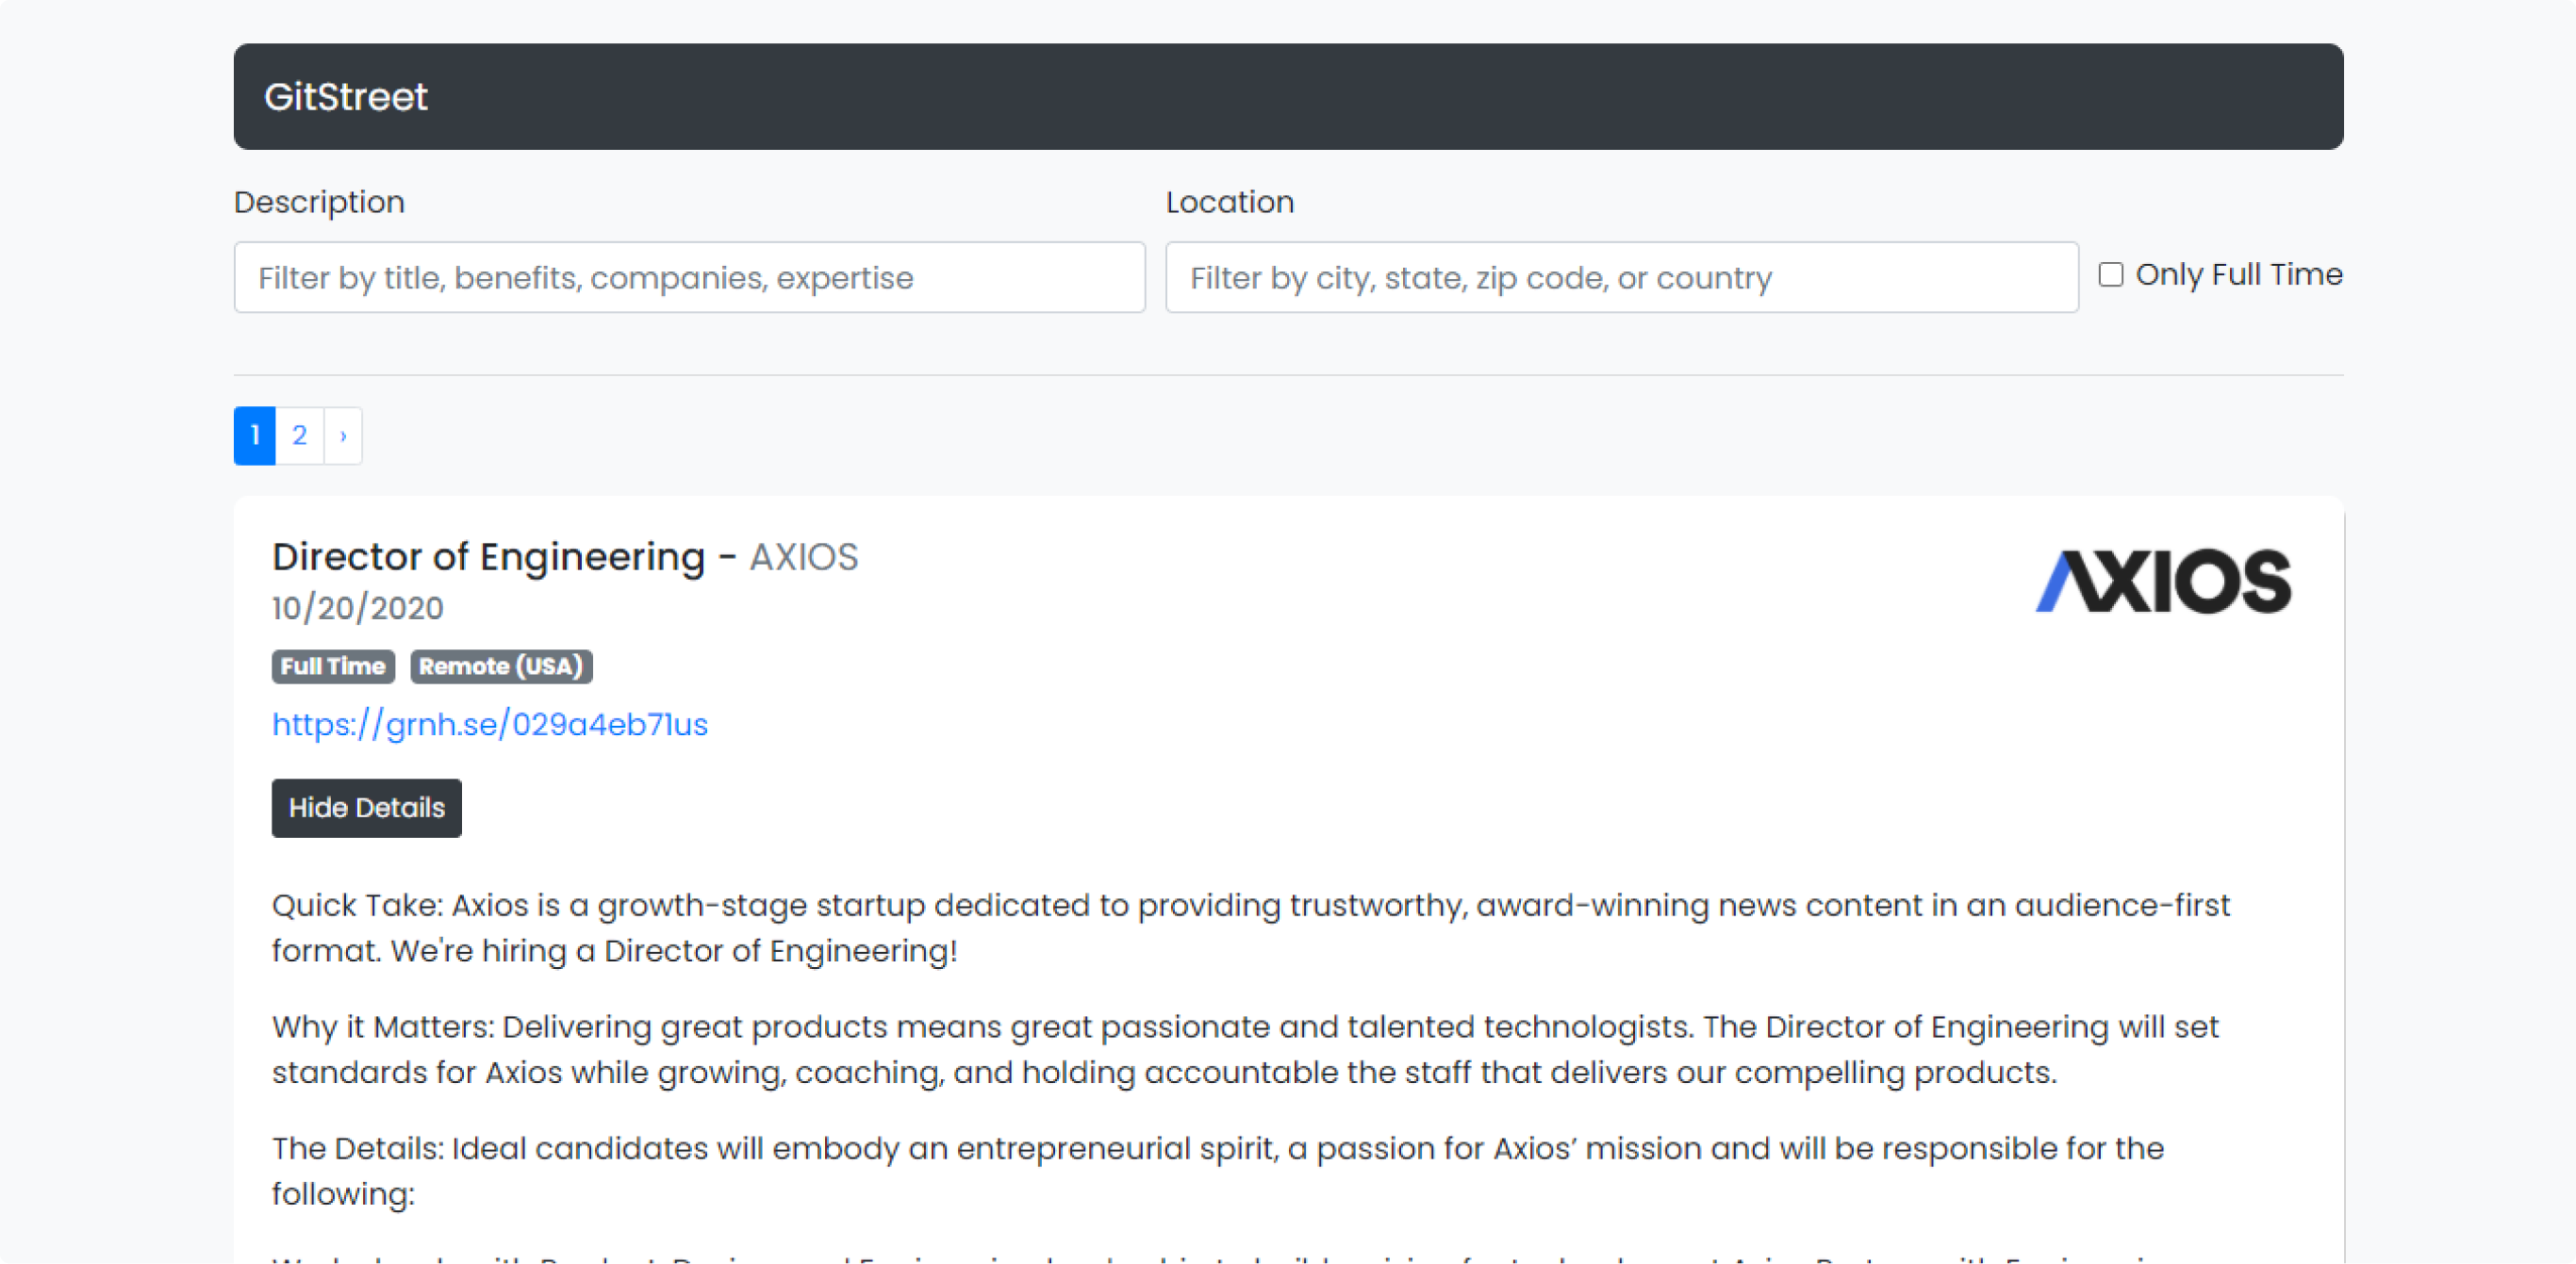The image size is (2576, 1264).
Task: Click the Remote (USA) badge
Action: click(501, 666)
